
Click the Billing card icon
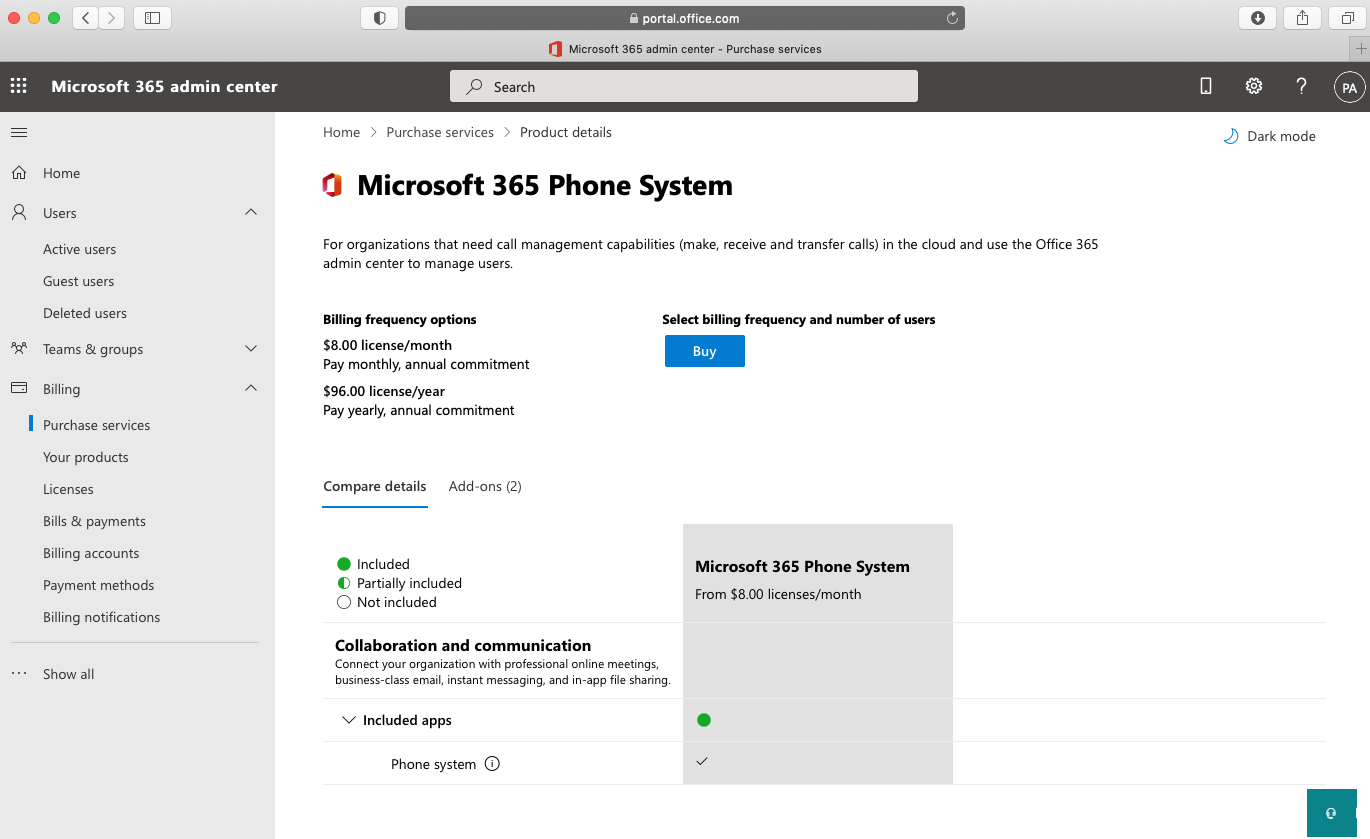click(19, 389)
